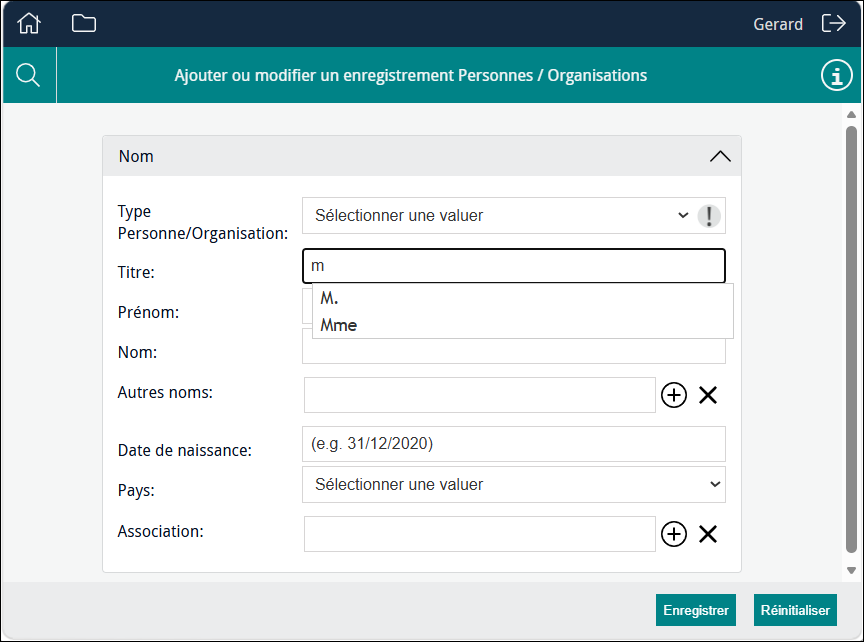Add another Association entry
This screenshot has width=864, height=642.
click(x=673, y=534)
